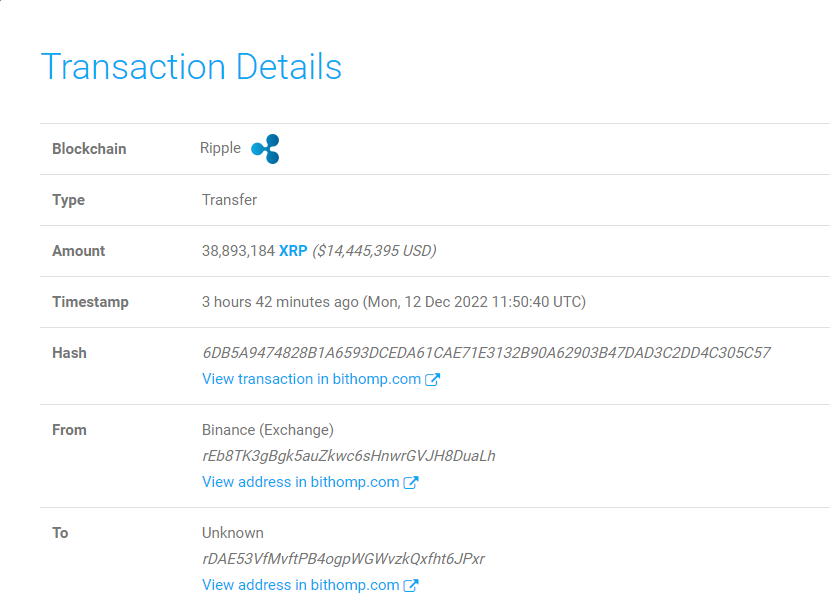Screen dimensions: 830x613
Task: Click external-link icon beside View transaction
Action: [x=432, y=380]
